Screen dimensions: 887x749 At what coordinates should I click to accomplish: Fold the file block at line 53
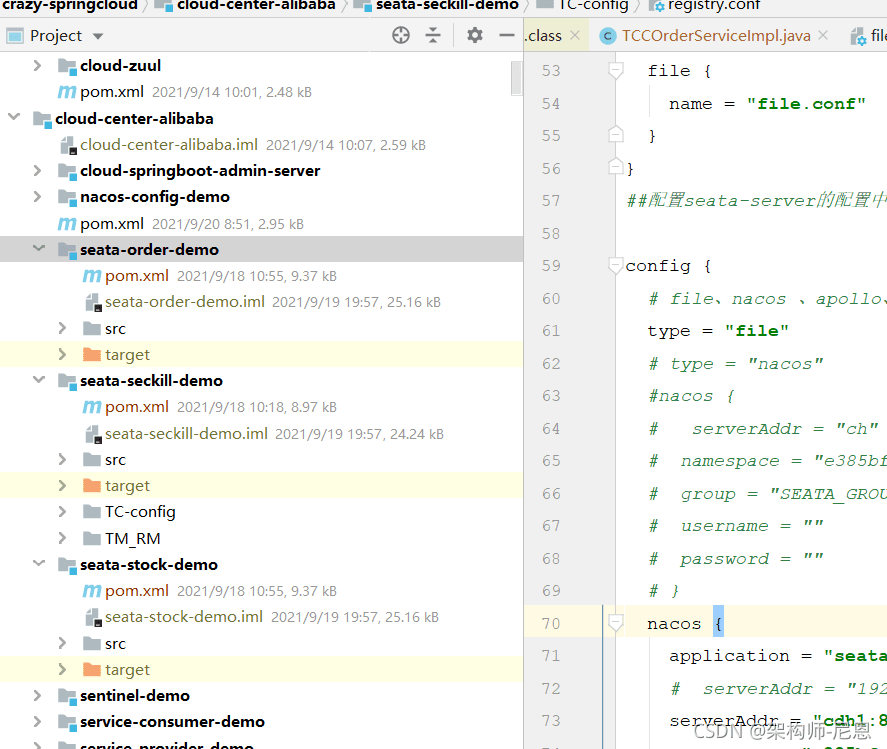(615, 71)
